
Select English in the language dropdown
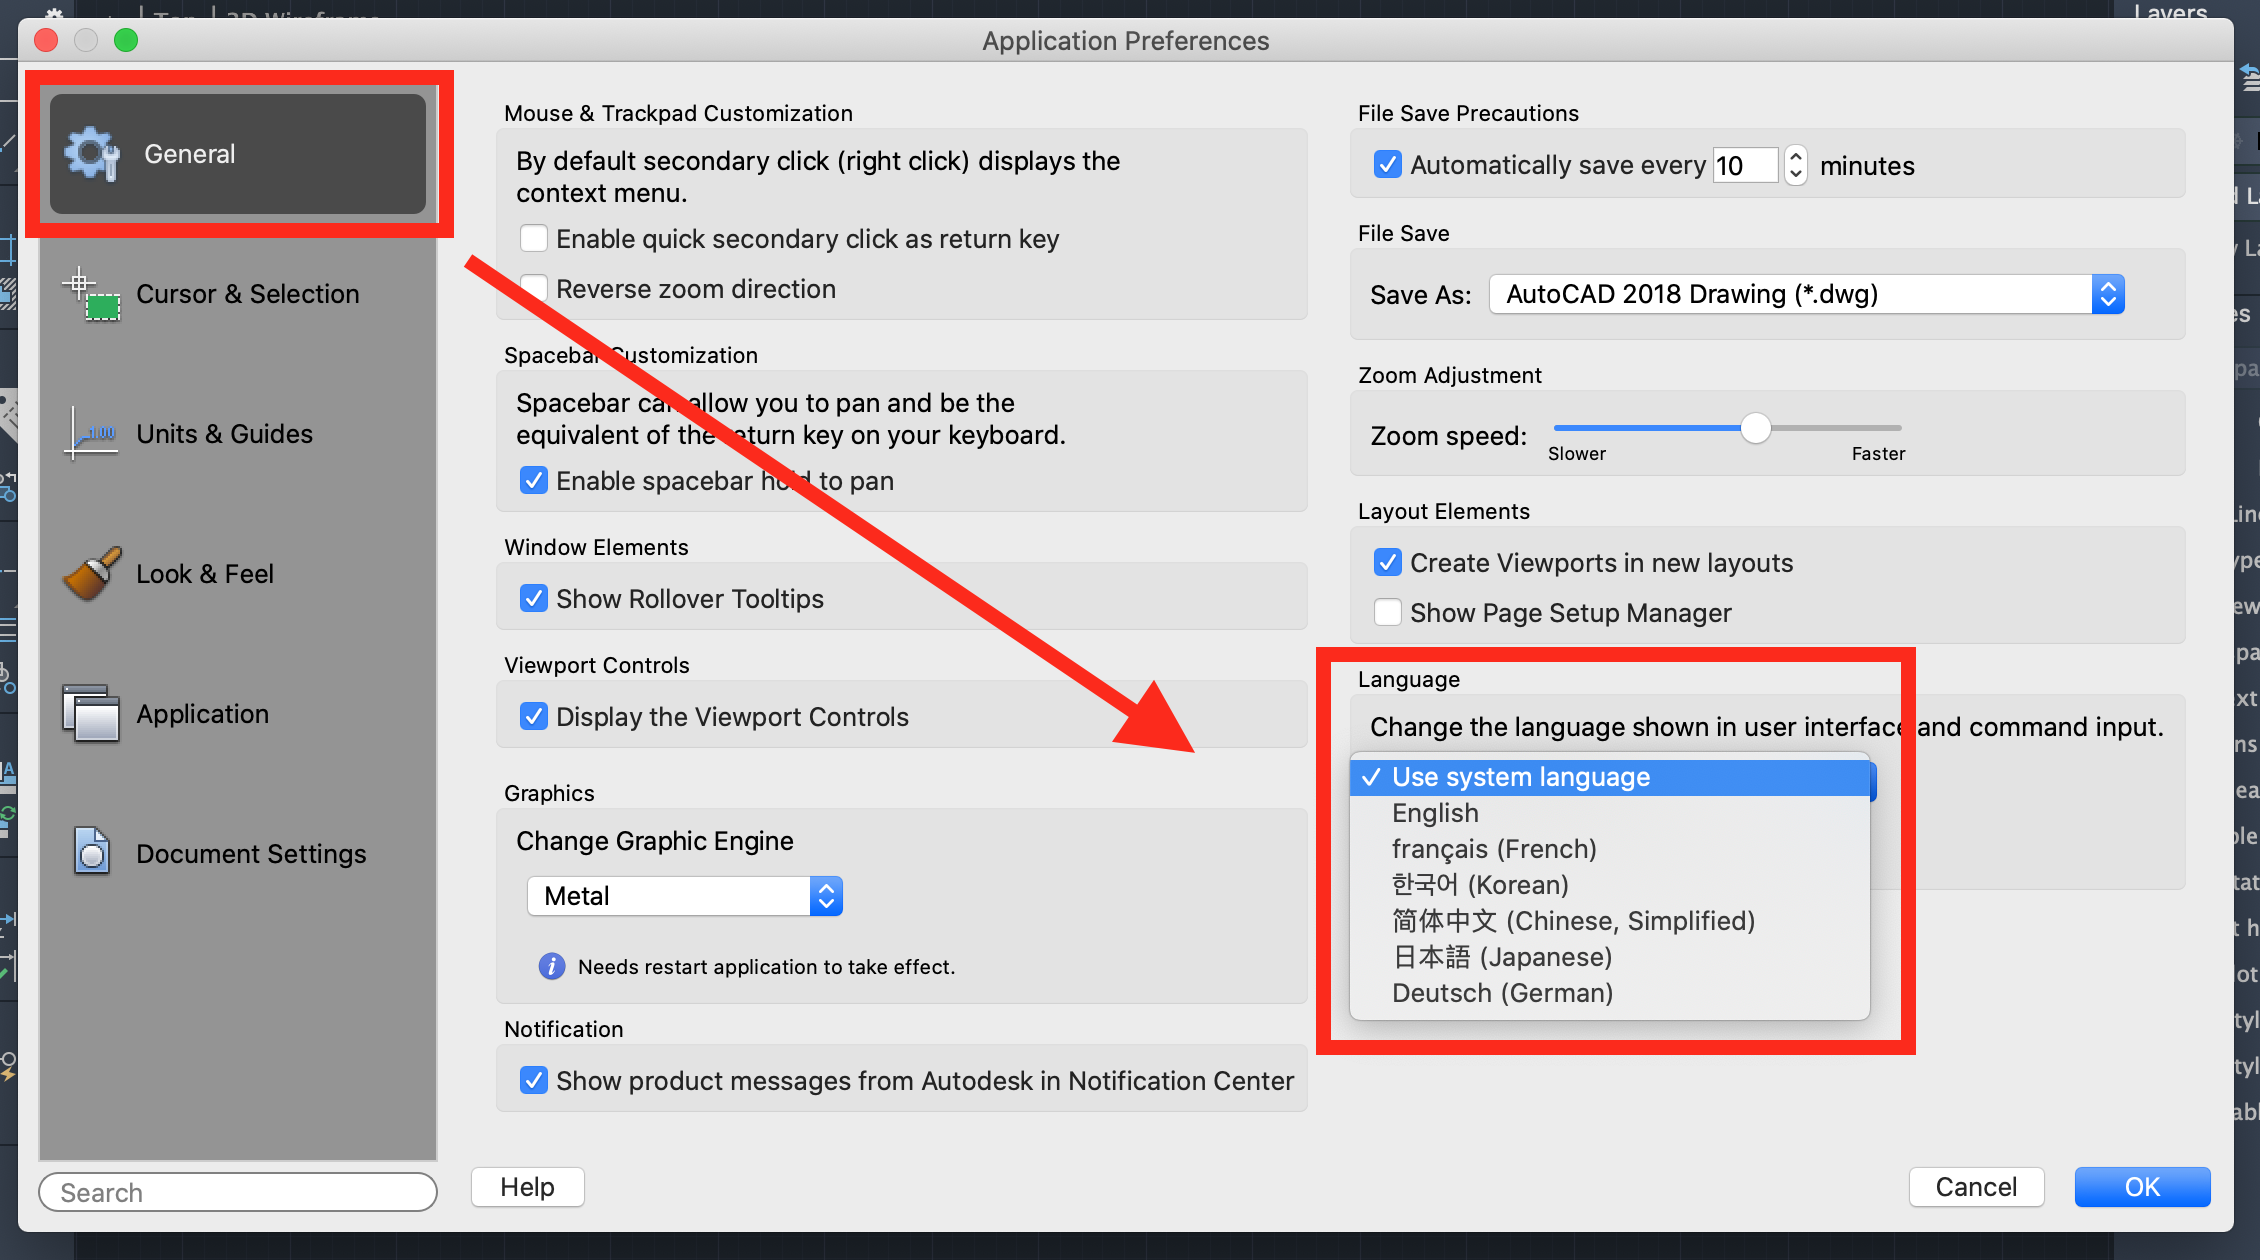pyautogui.click(x=1434, y=812)
